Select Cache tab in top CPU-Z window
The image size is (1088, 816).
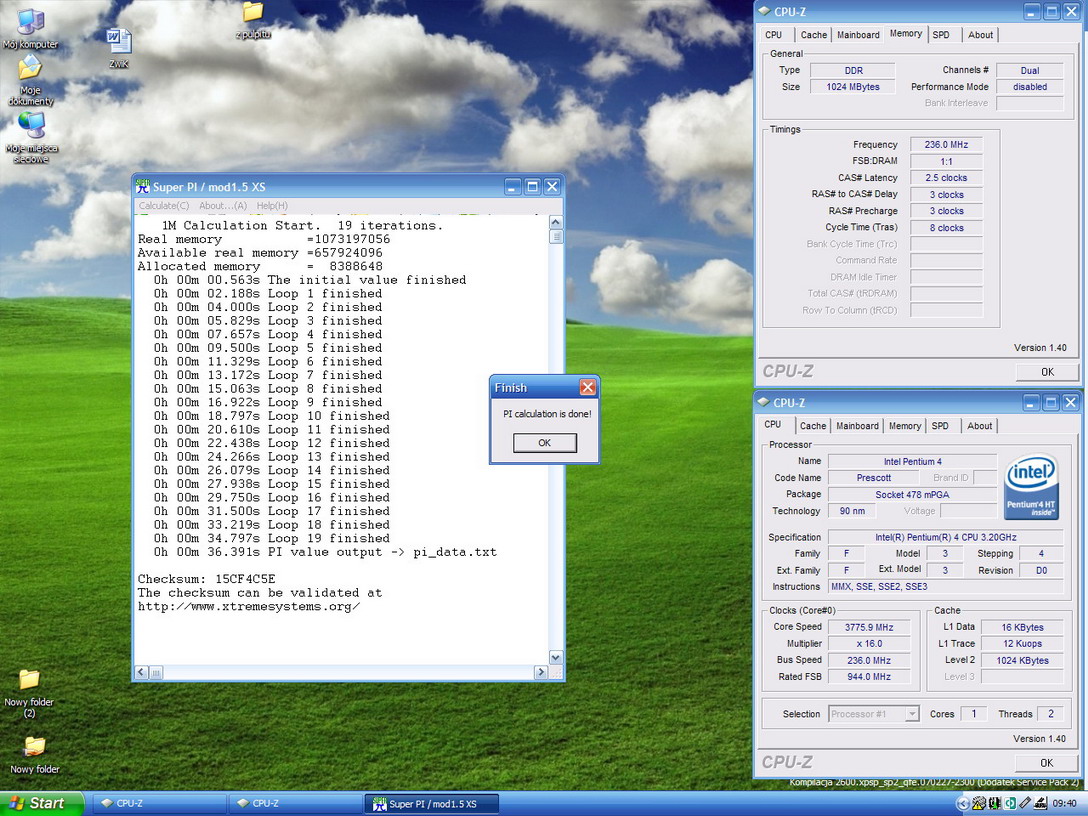coord(813,35)
